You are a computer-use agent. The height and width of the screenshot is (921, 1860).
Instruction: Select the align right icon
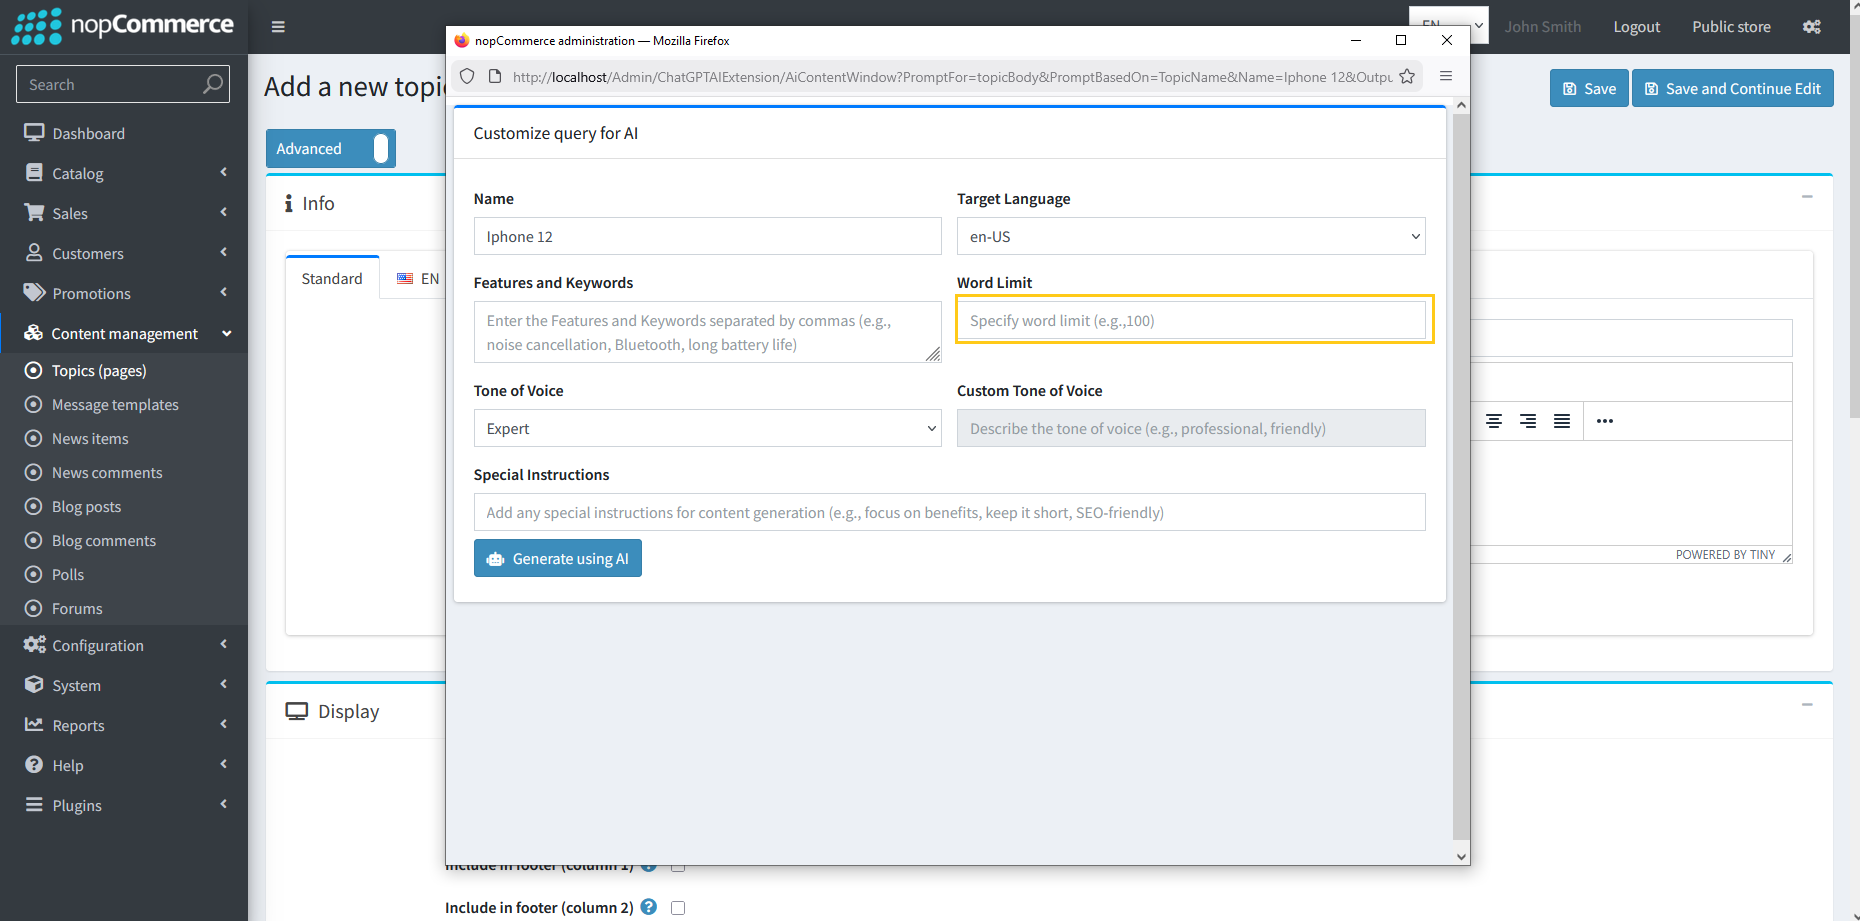click(x=1528, y=421)
